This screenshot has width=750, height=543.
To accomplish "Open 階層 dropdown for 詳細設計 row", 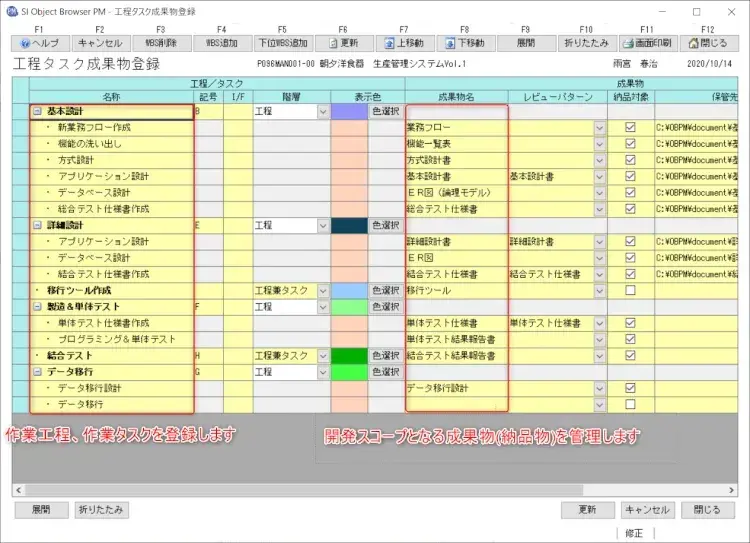I will pos(323,225).
